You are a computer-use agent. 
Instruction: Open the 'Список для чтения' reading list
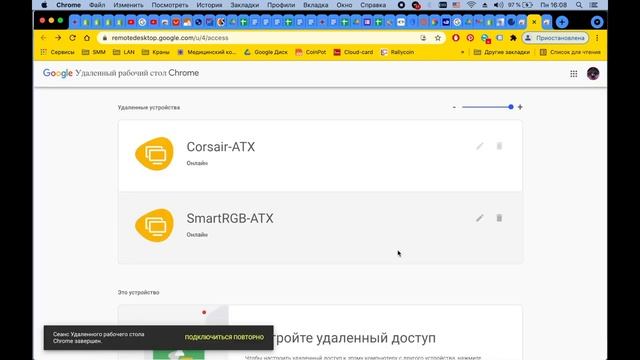pos(570,52)
